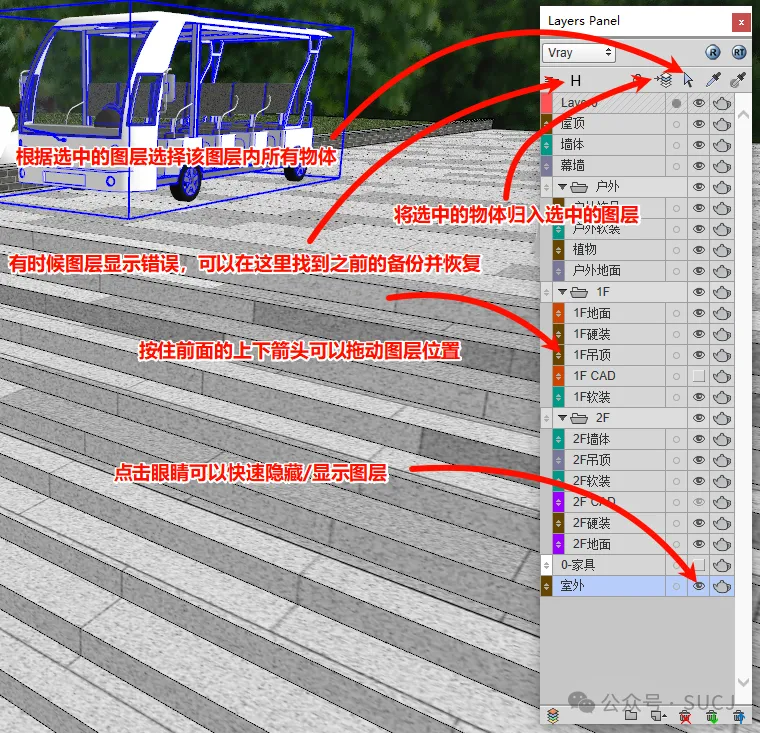
Task: Click the trash icon with blue arrow
Action: tap(739, 716)
